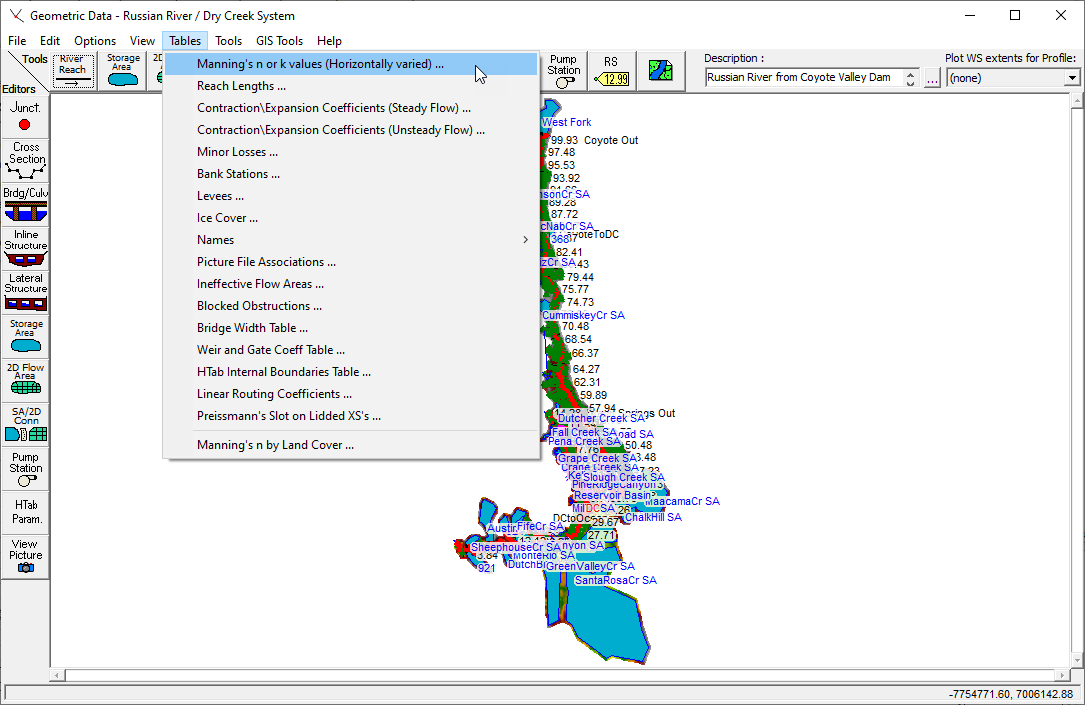Open the Bridge/Culvert editor
1085x705 pixels.
pos(25,204)
